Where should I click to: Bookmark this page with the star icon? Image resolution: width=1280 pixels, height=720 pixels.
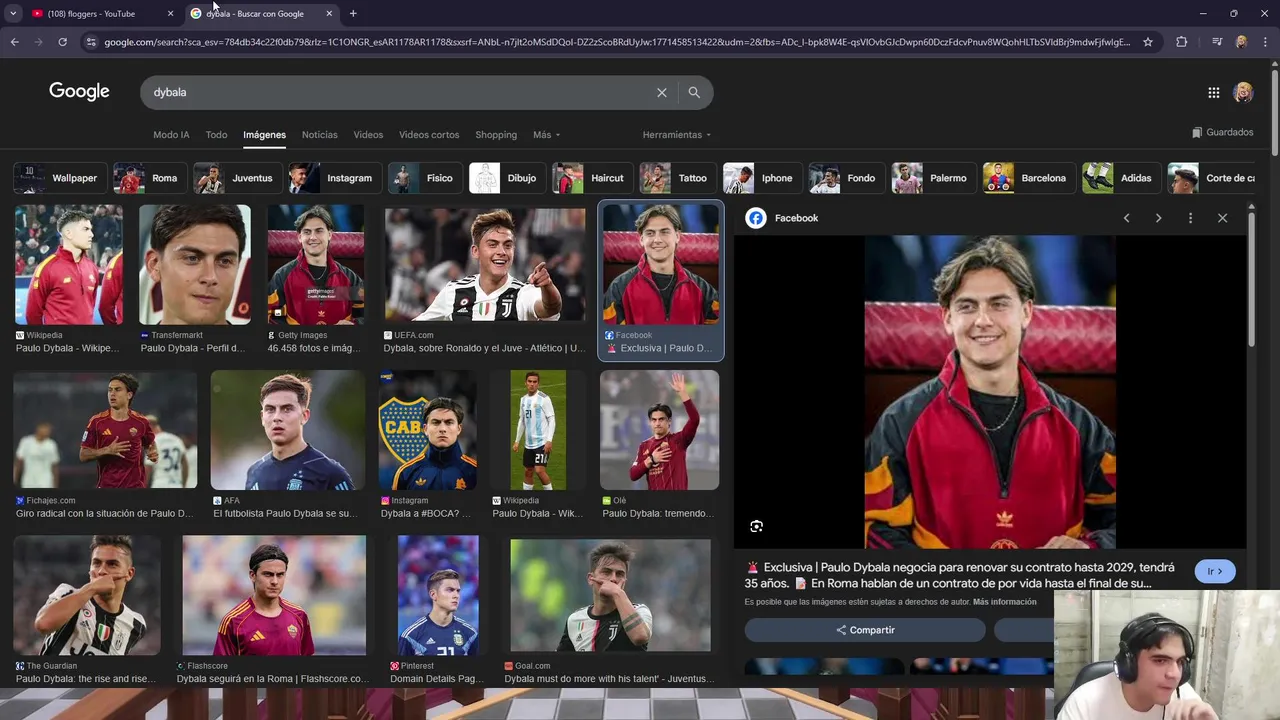click(x=1148, y=42)
